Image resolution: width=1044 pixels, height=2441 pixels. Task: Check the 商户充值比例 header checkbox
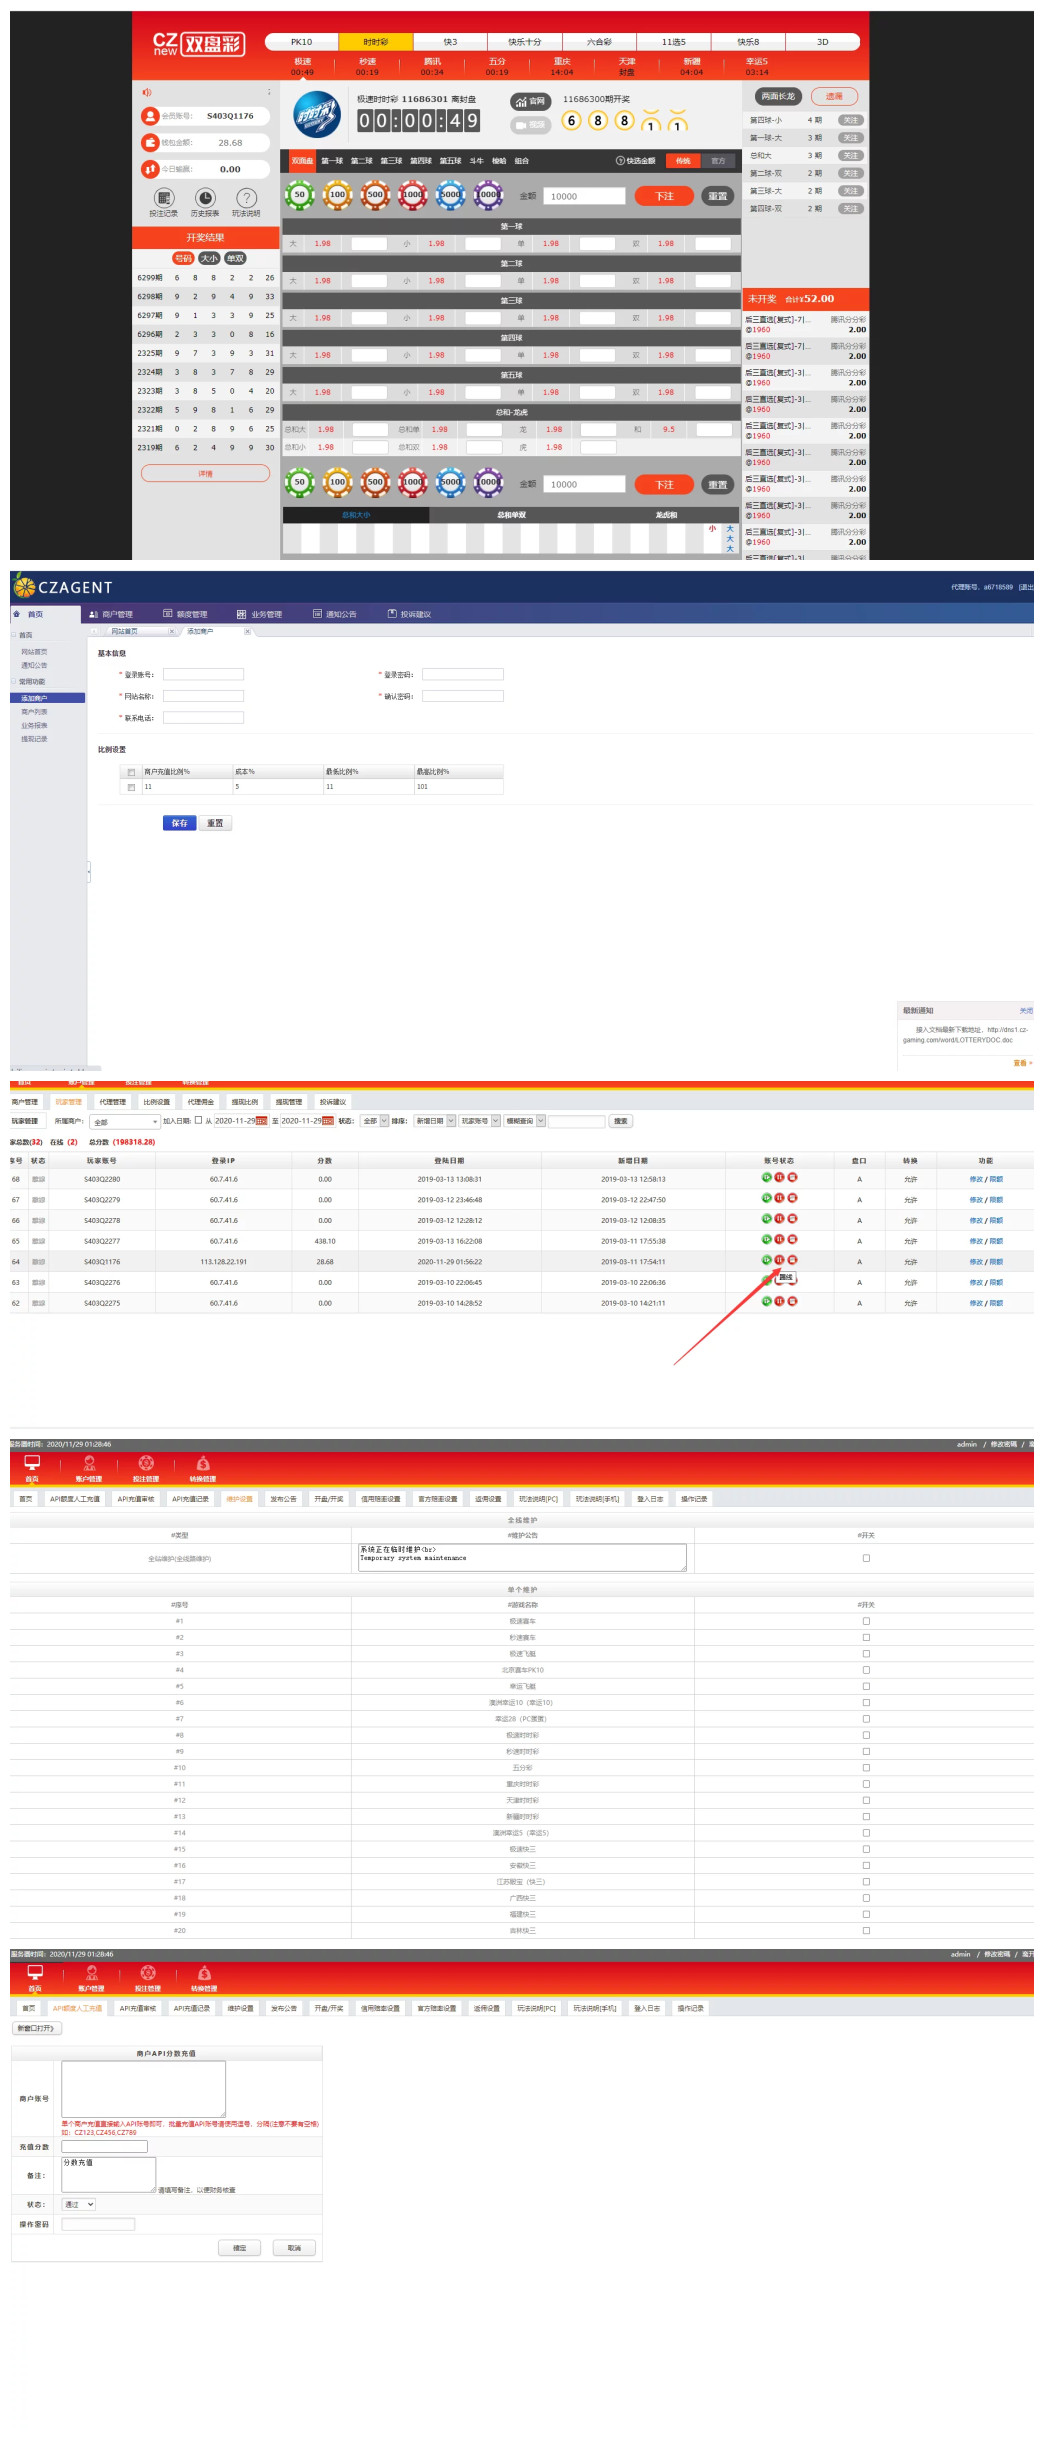131,772
